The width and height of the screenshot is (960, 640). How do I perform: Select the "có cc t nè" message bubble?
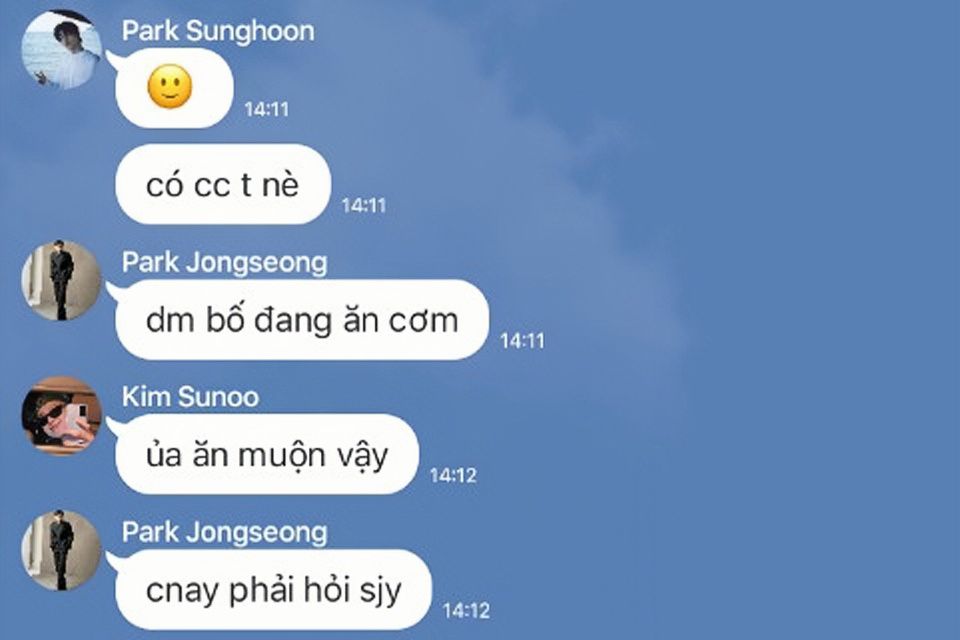click(x=223, y=184)
